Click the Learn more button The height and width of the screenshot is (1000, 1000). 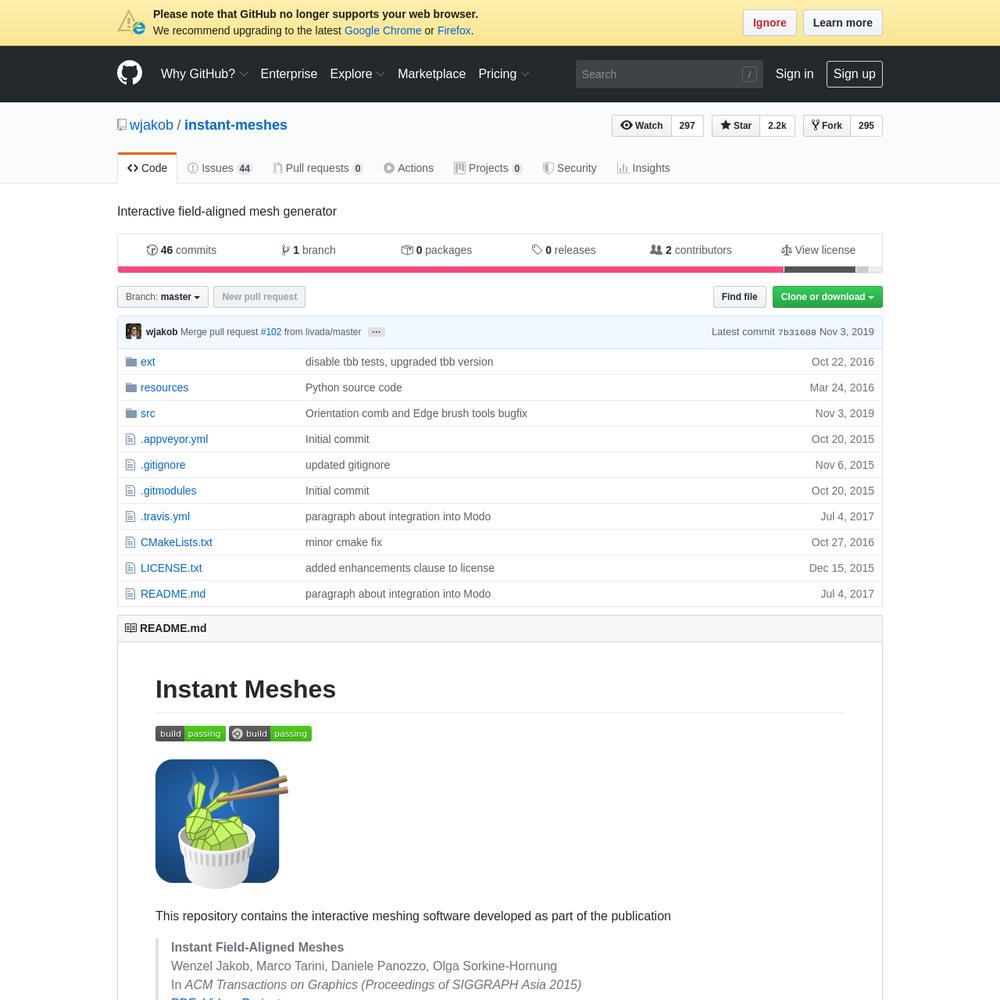pos(842,23)
